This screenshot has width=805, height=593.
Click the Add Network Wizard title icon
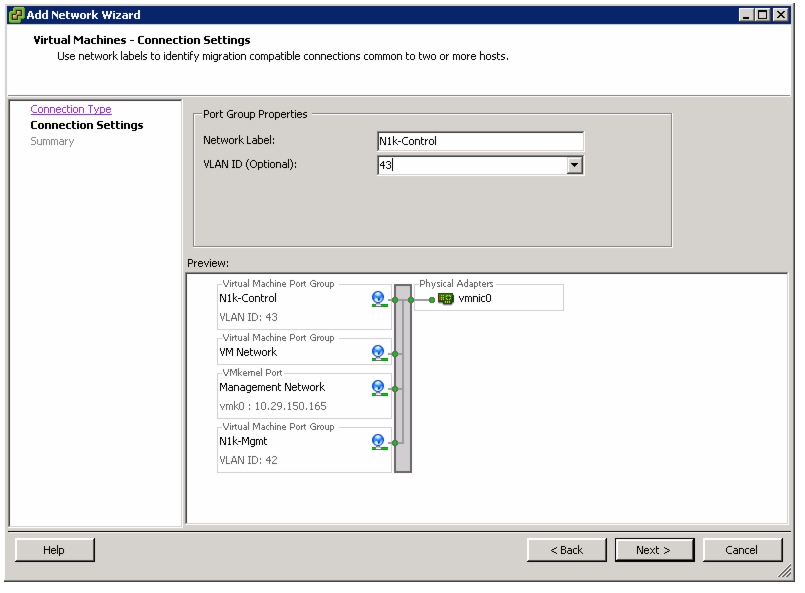coord(16,15)
